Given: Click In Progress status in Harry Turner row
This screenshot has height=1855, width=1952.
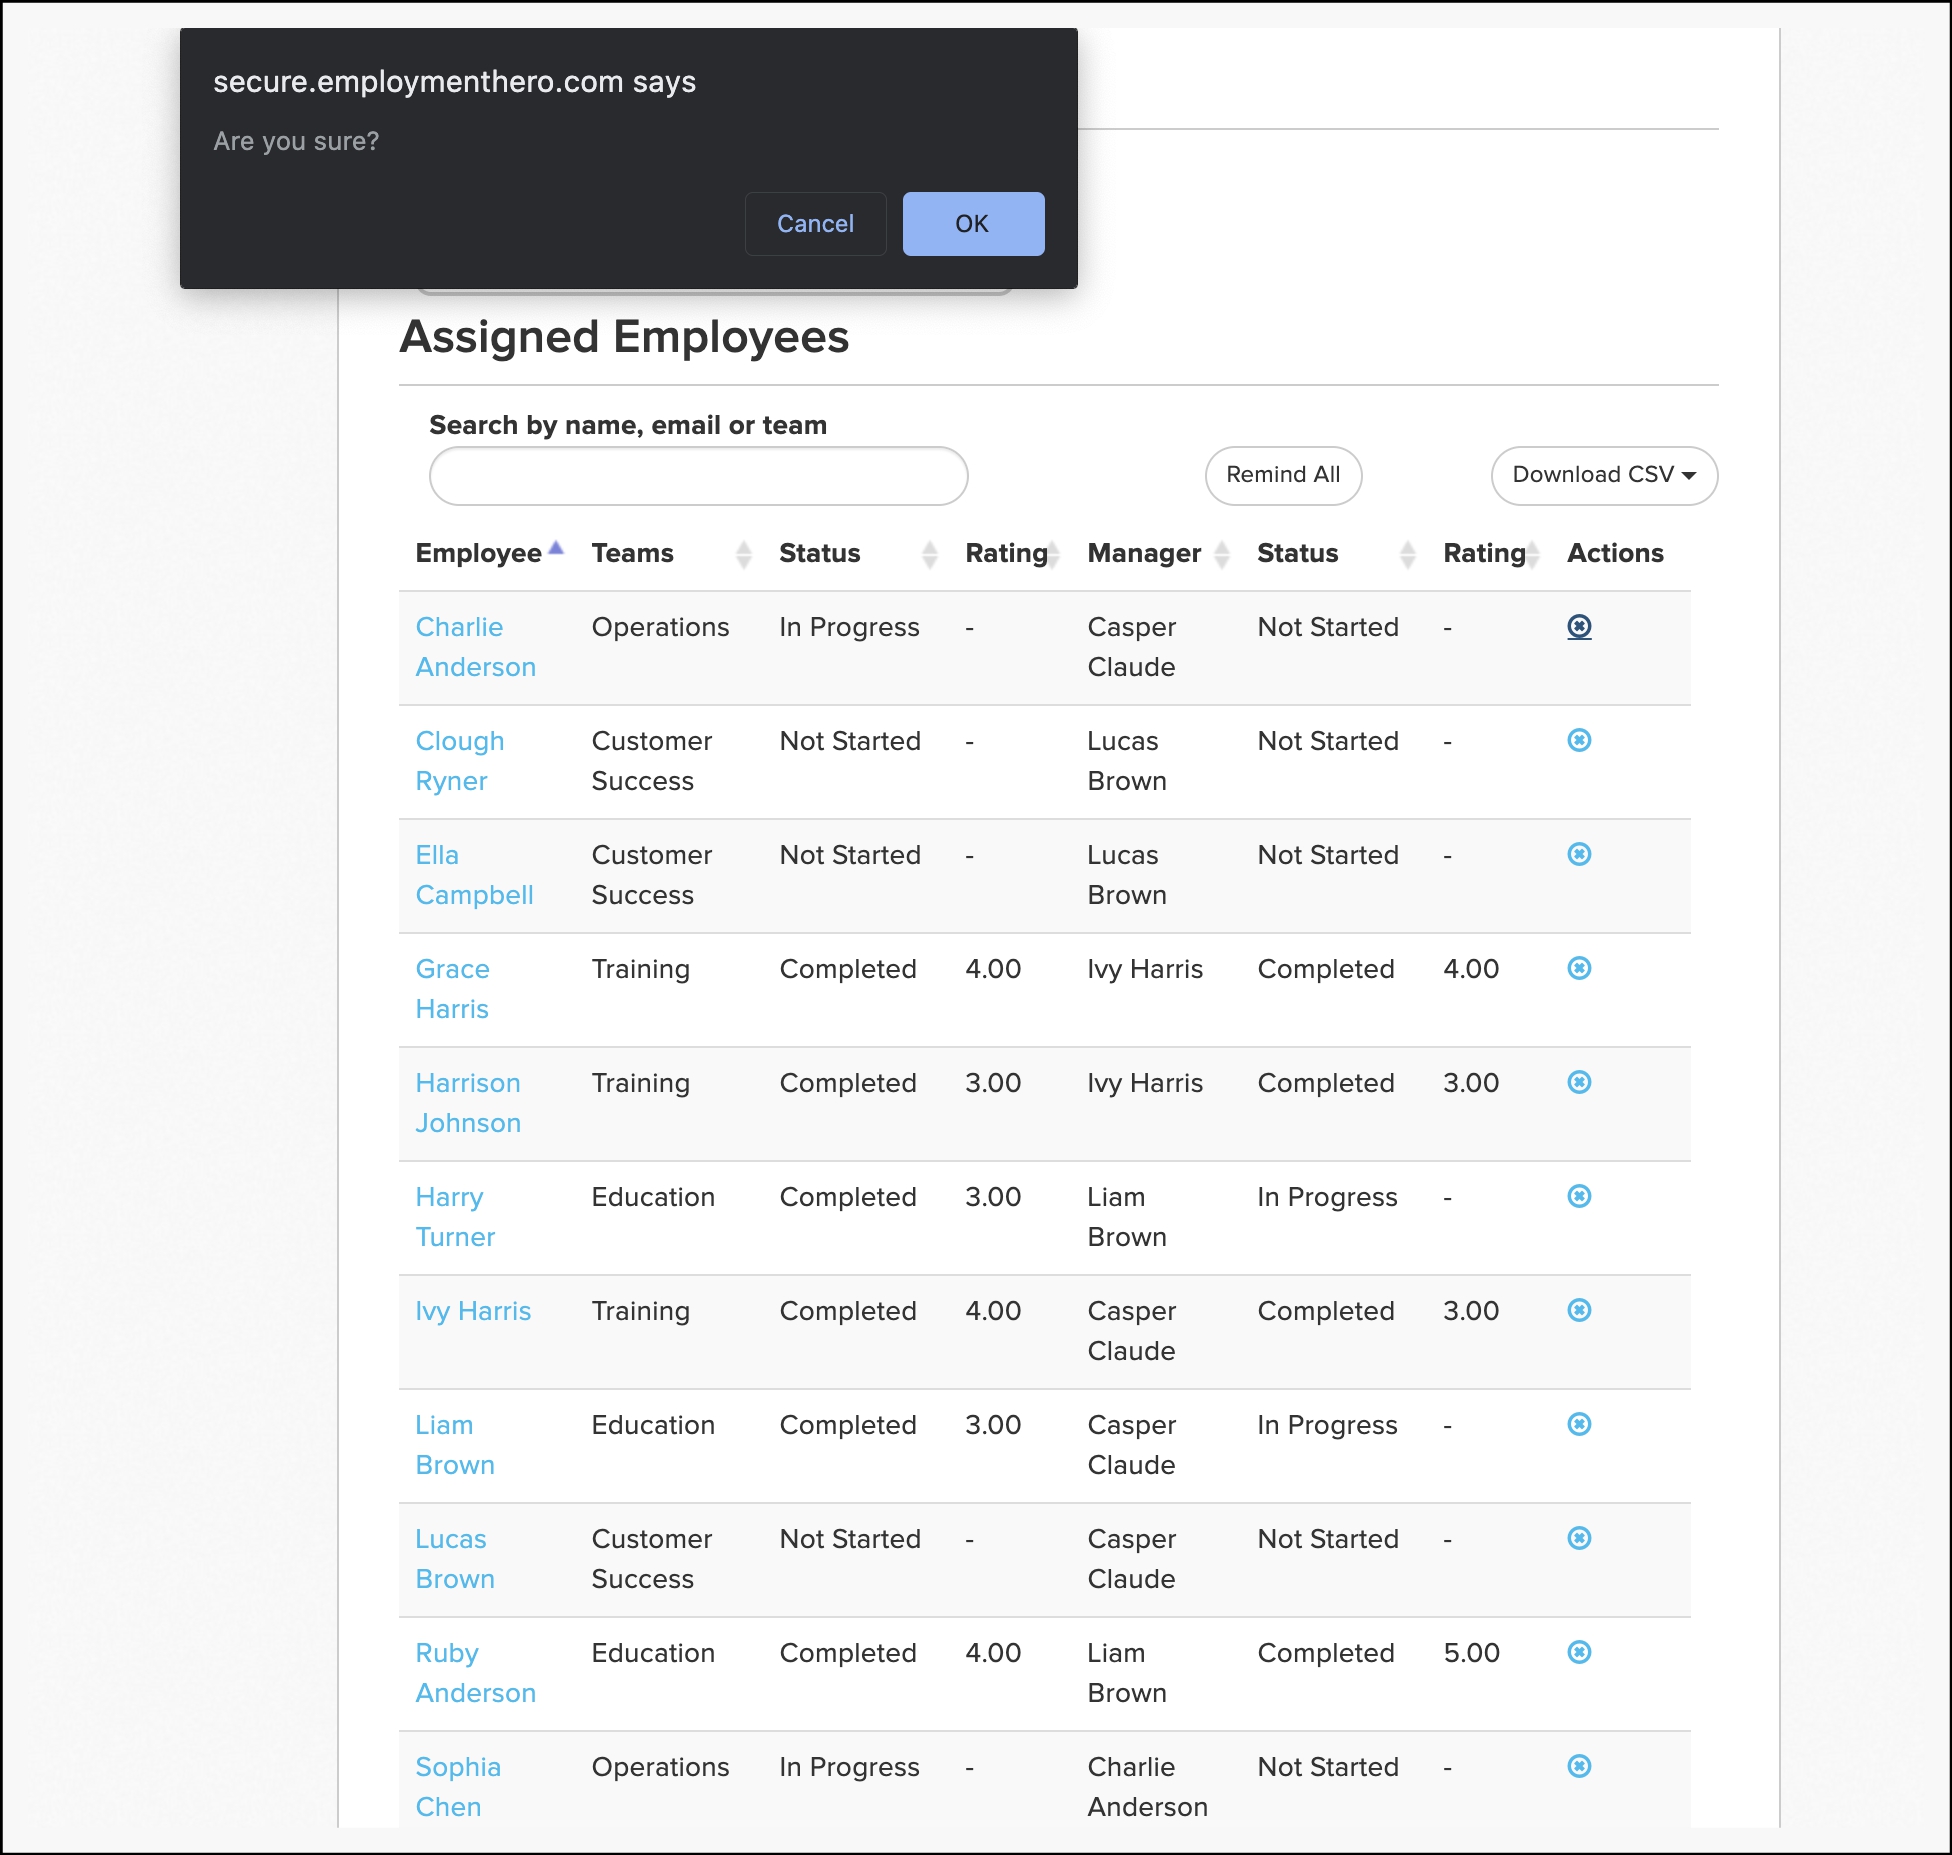Looking at the screenshot, I should pos(1327,1197).
